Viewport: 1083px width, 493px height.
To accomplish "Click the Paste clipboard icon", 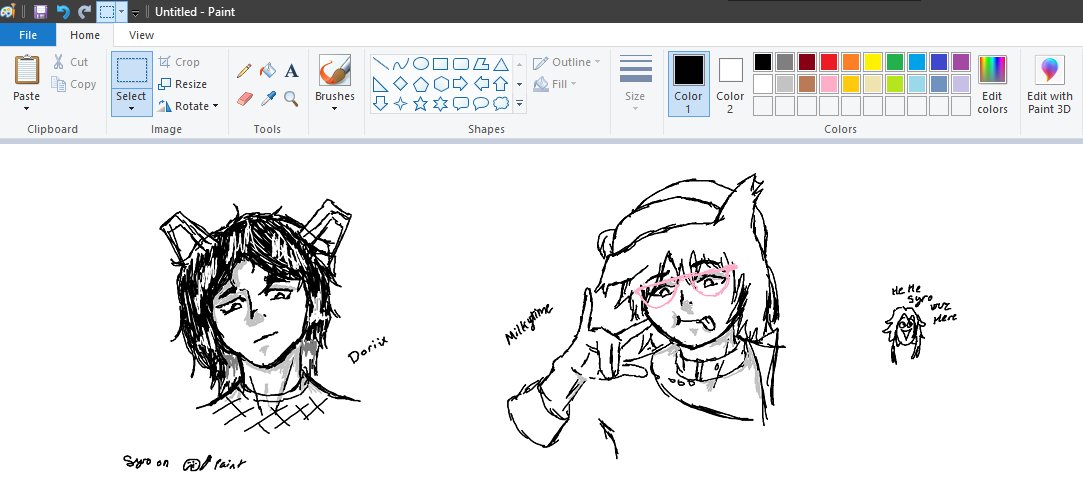I will (x=26, y=70).
